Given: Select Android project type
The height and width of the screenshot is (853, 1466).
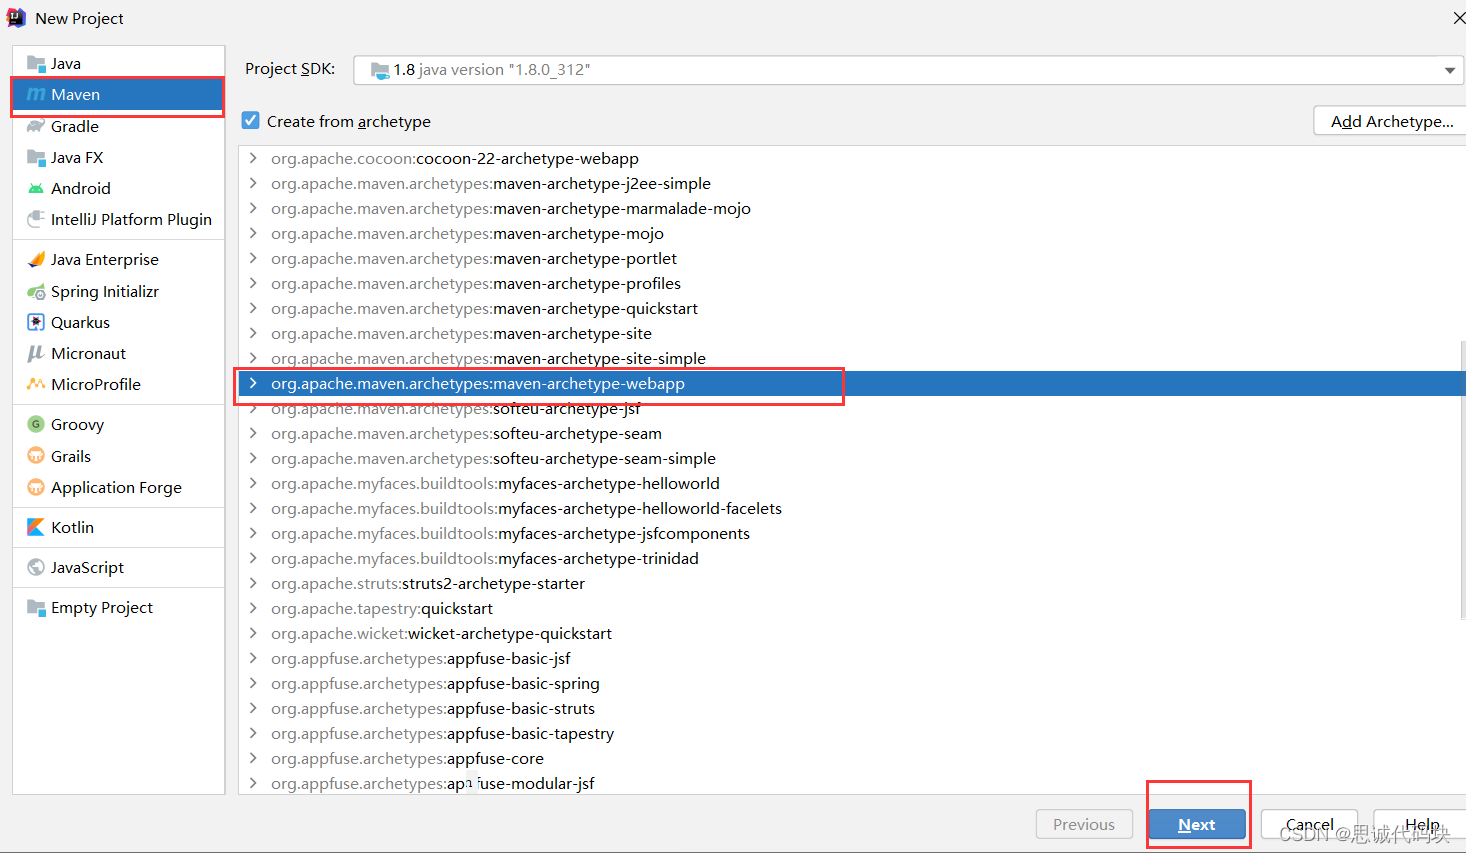Looking at the screenshot, I should click(118, 188).
